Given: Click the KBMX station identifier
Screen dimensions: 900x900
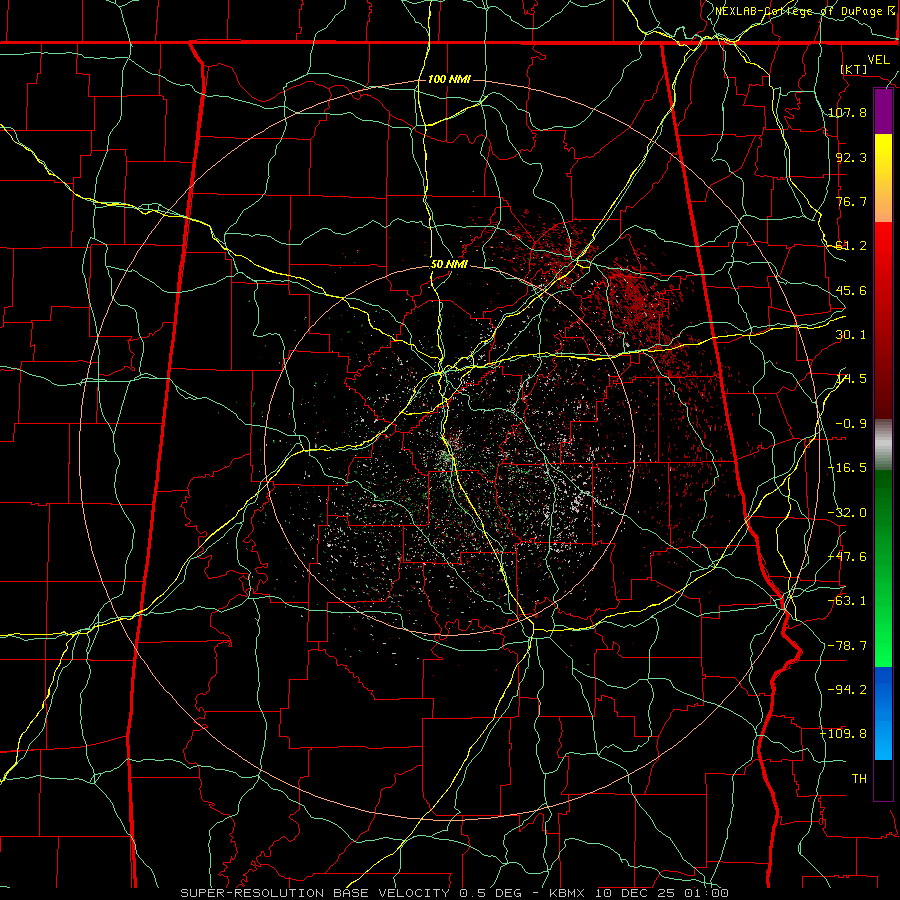Looking at the screenshot, I should [567, 893].
